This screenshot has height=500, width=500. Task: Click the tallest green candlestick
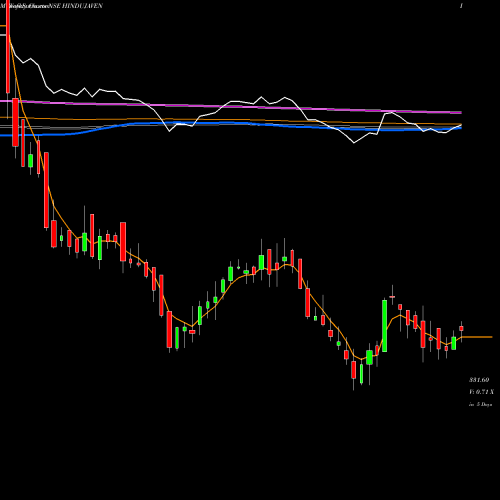click(x=385, y=326)
